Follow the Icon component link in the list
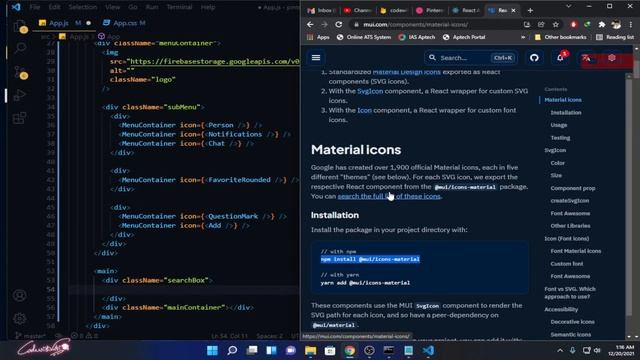Image resolution: width=640 pixels, height=360 pixels. (x=364, y=110)
